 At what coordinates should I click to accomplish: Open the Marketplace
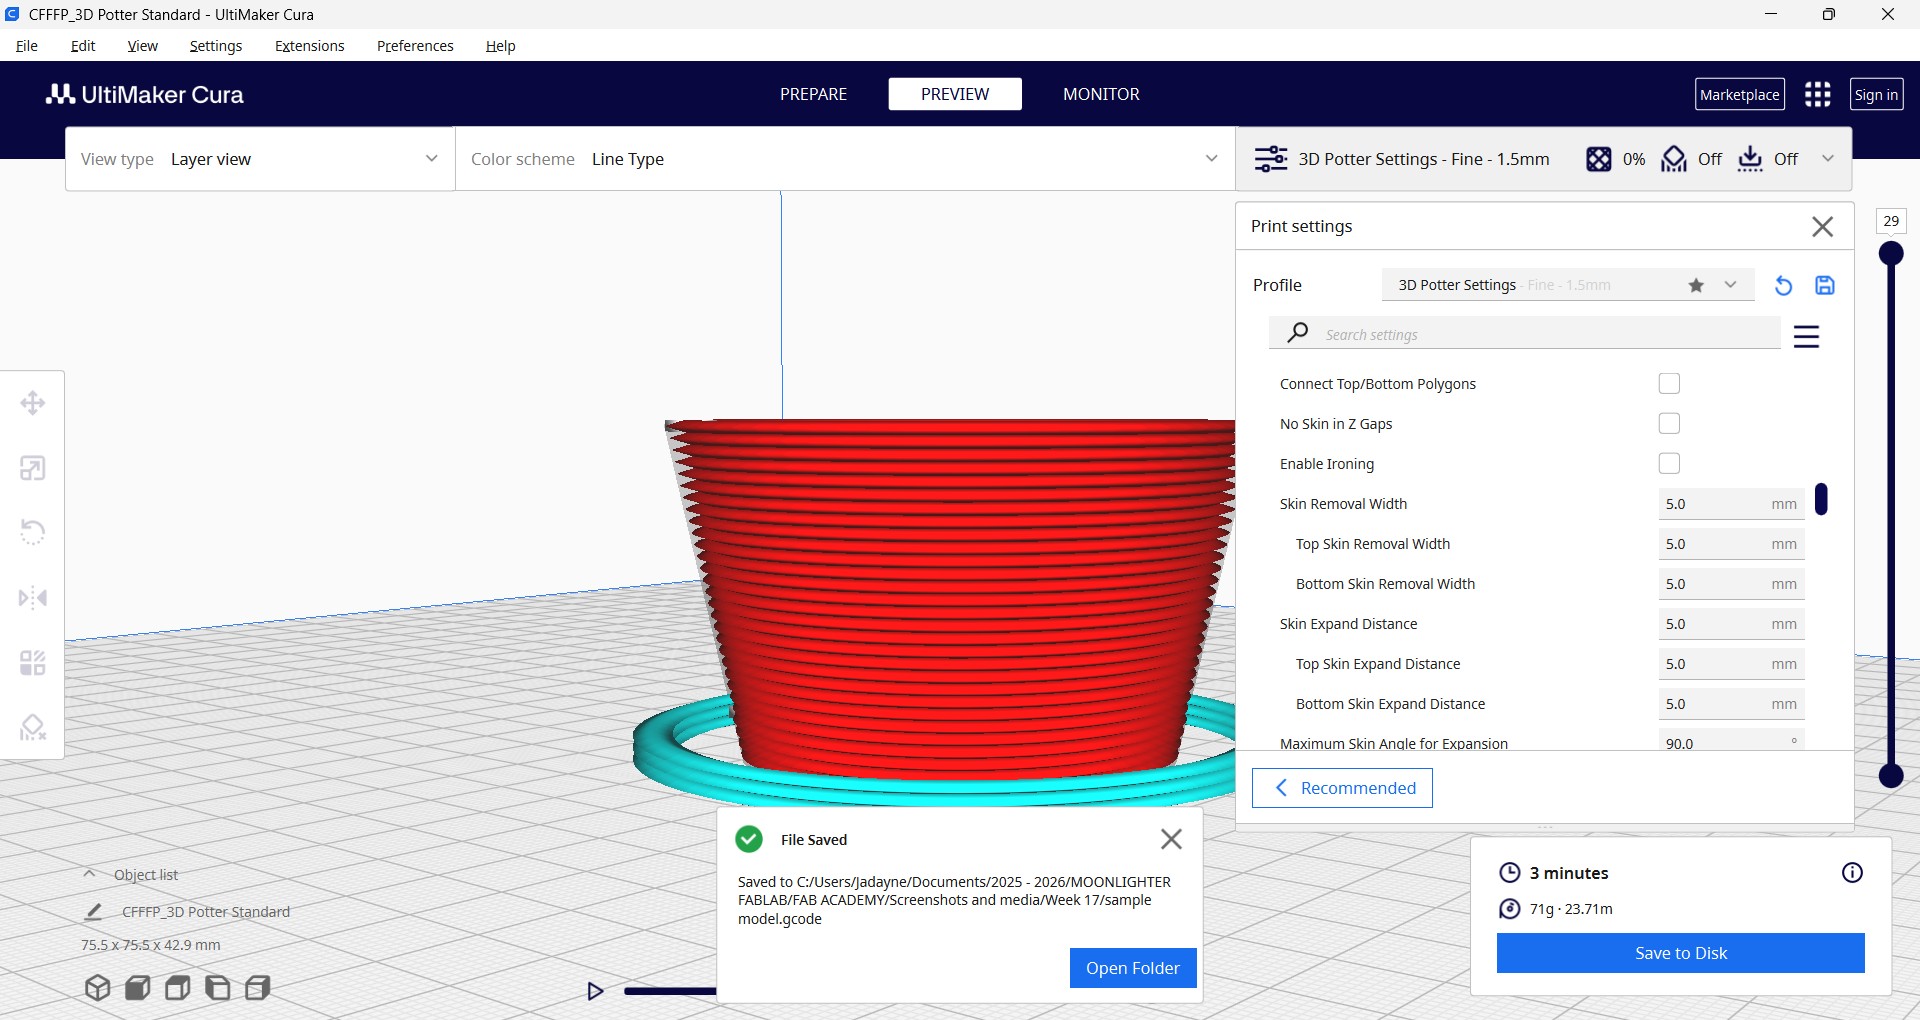click(1740, 94)
